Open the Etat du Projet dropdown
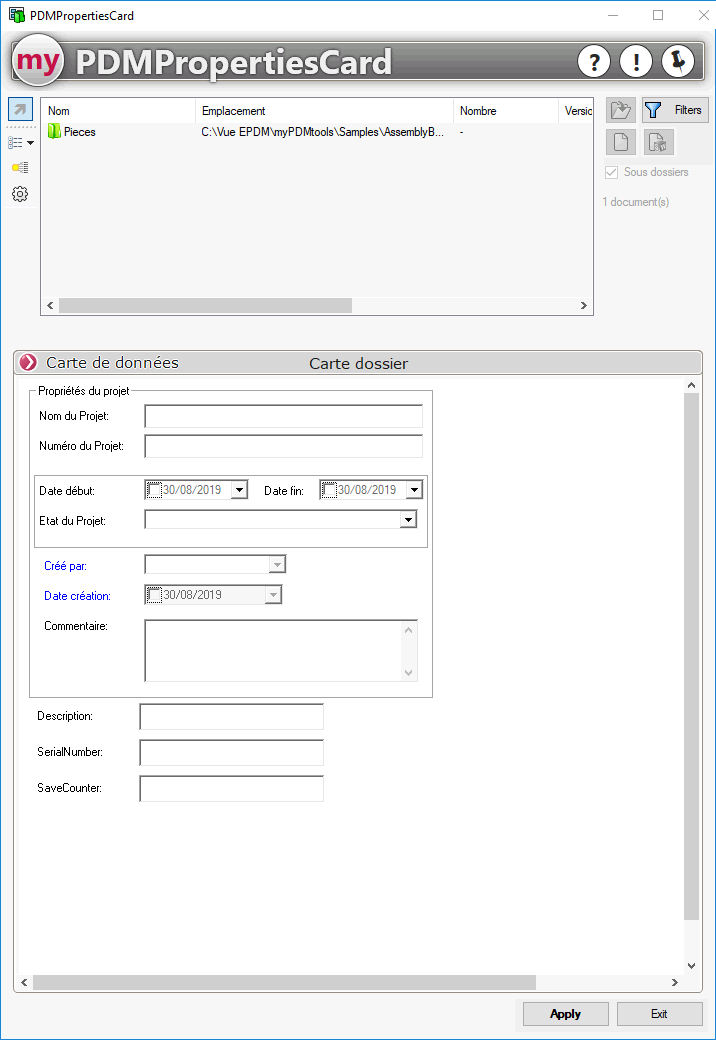 408,520
